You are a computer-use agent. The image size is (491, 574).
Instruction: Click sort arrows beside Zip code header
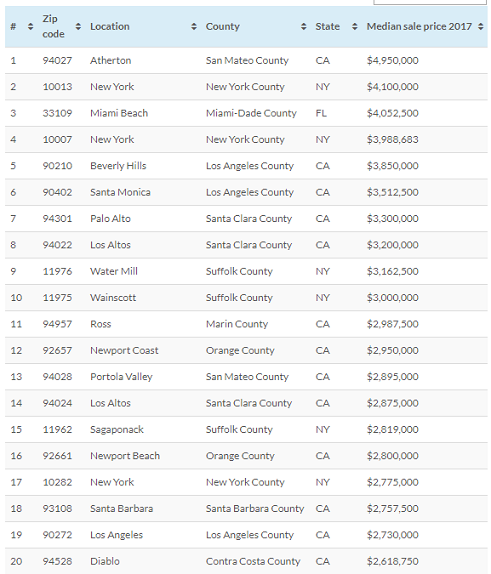[78, 26]
